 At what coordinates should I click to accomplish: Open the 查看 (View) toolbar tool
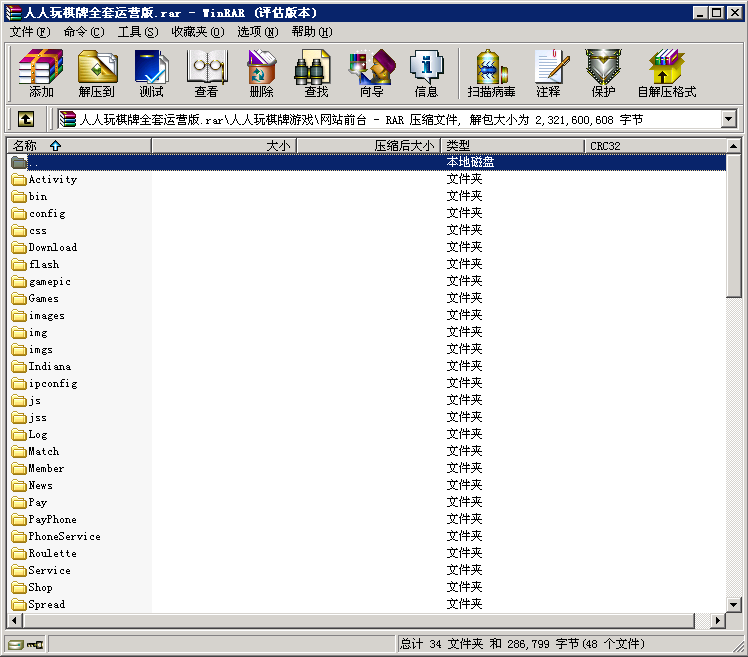(206, 73)
